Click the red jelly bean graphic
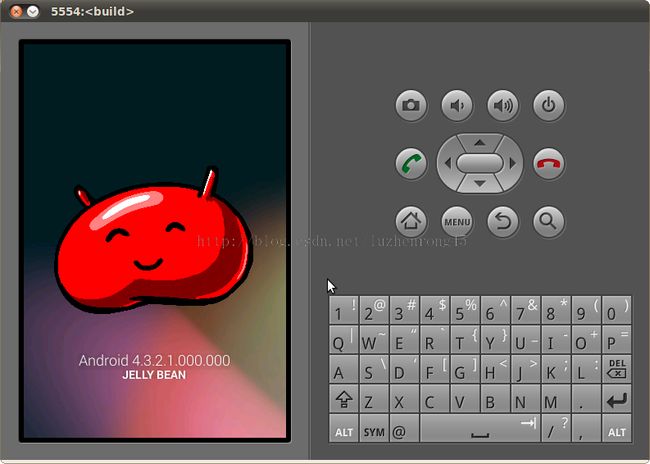 [x=153, y=241]
